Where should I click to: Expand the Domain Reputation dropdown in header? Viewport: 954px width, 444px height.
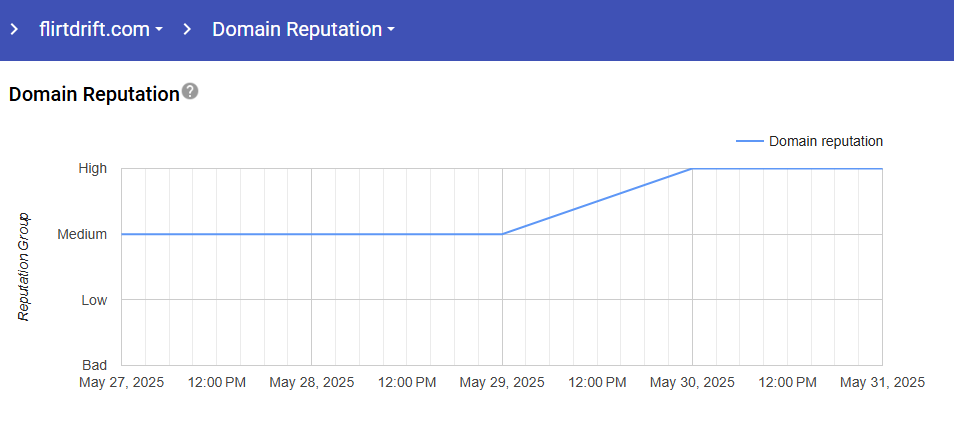pos(303,30)
